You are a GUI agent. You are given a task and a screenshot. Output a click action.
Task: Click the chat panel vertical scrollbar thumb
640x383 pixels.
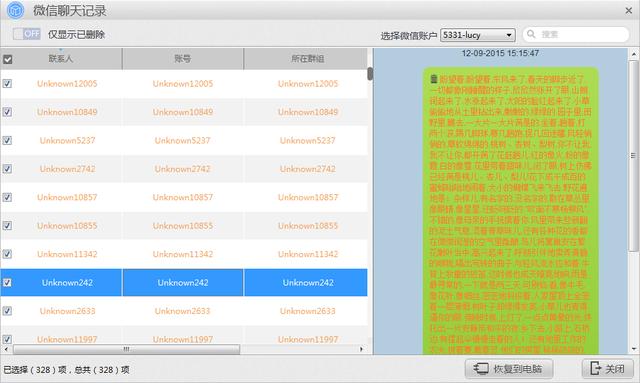tap(633, 156)
